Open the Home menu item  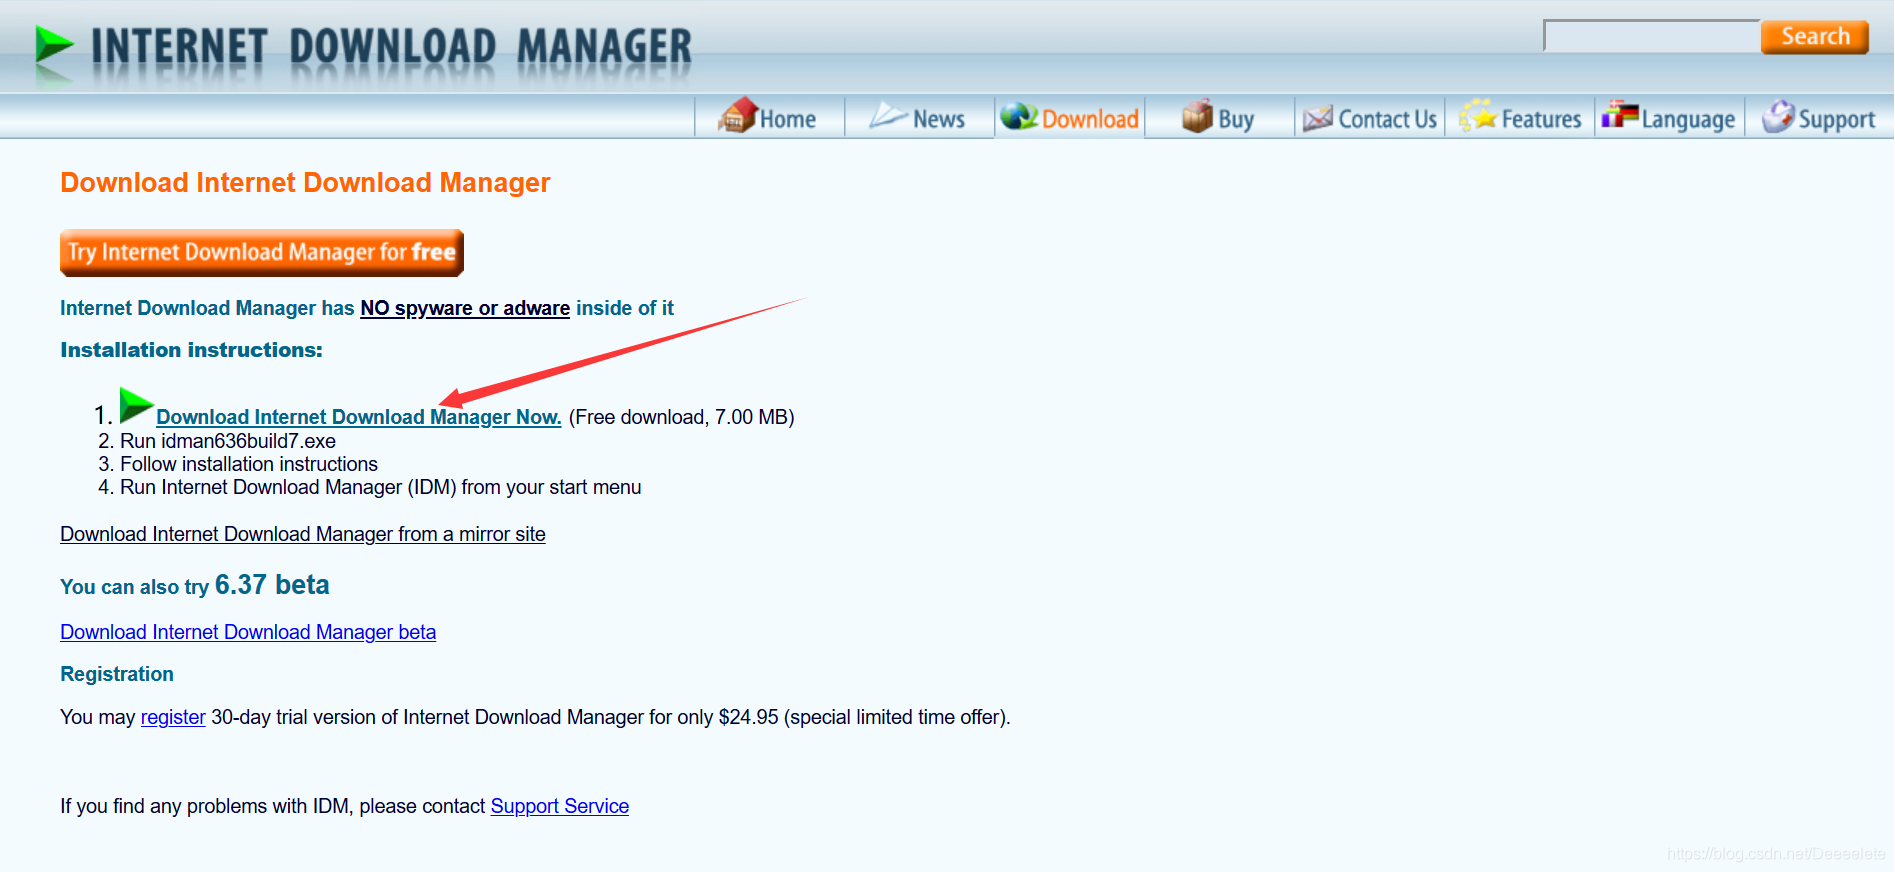[770, 117]
